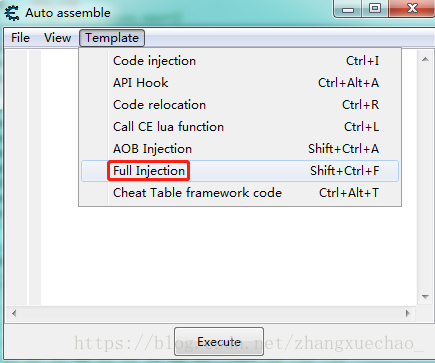Screen dimensions: 435x363
Task: Click horizontal scrollbar left arrow
Action: [x=14, y=313]
